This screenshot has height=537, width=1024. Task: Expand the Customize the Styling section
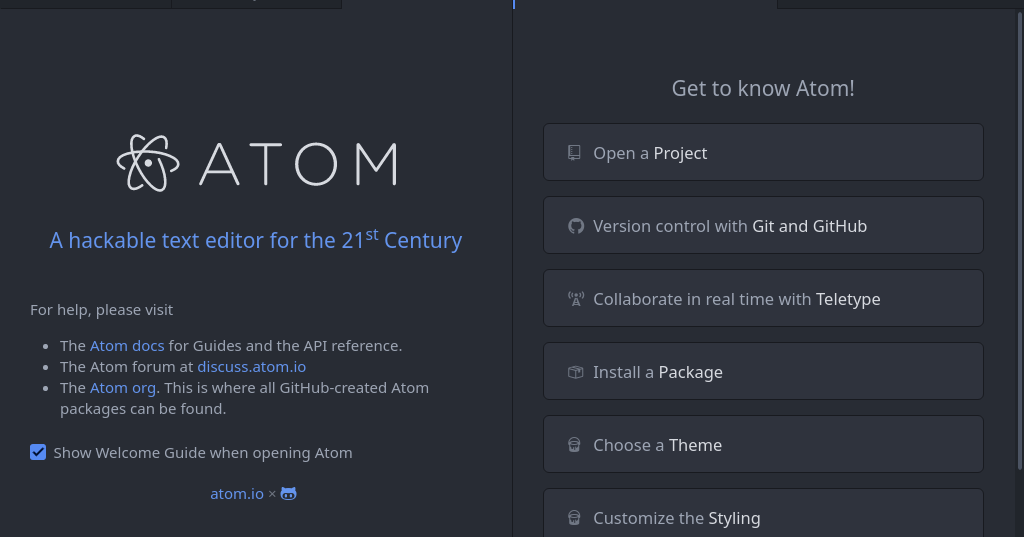point(763,513)
